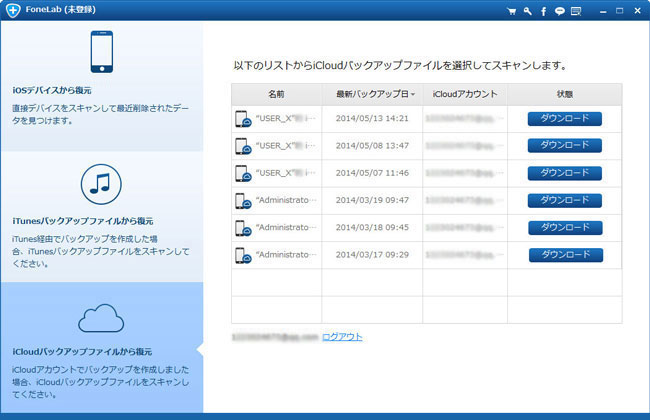Screen dimensions: 650x420
Task: Download the 2014/03/17 09:29 backup
Action: point(565,254)
